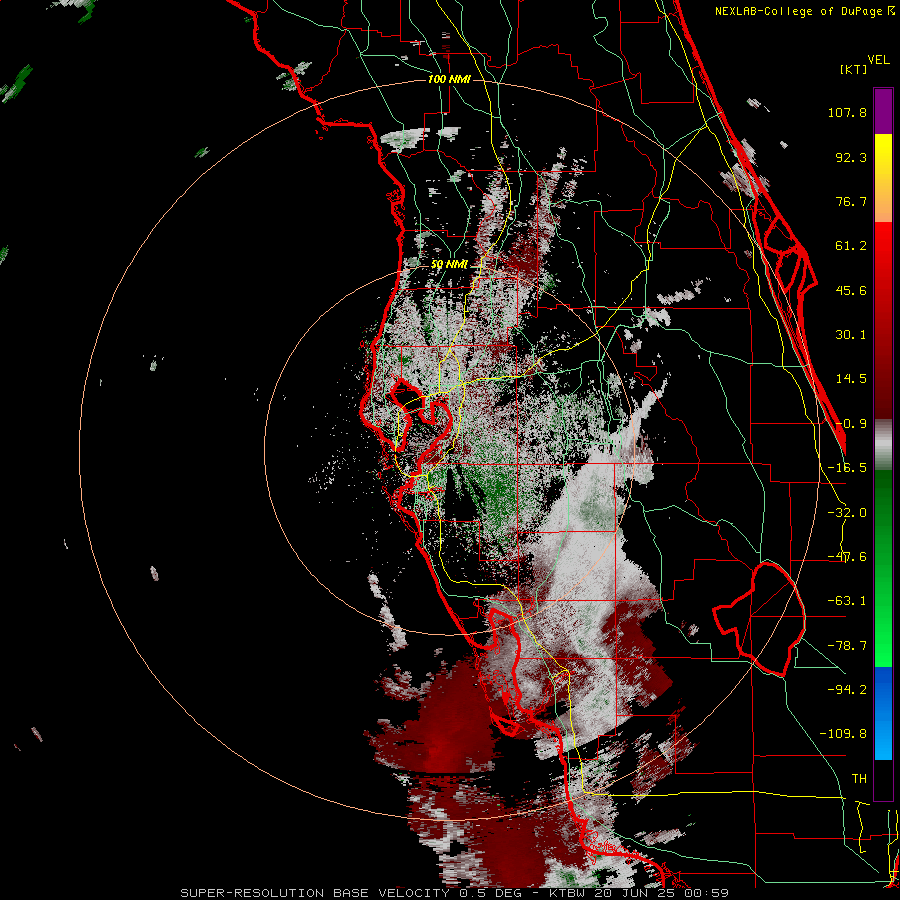Click the 100 NMI range ring label
The width and height of the screenshot is (900, 900).
click(449, 79)
